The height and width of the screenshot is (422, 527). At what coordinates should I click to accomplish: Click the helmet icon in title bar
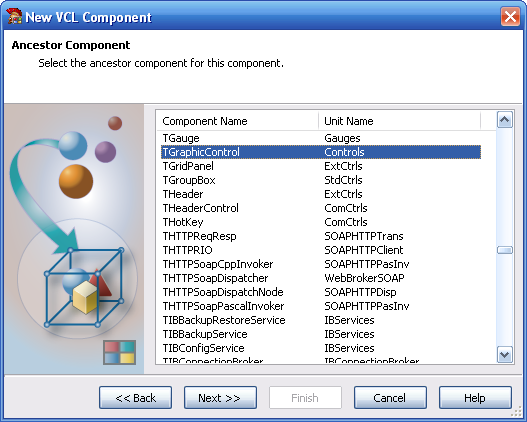pyautogui.click(x=14, y=16)
